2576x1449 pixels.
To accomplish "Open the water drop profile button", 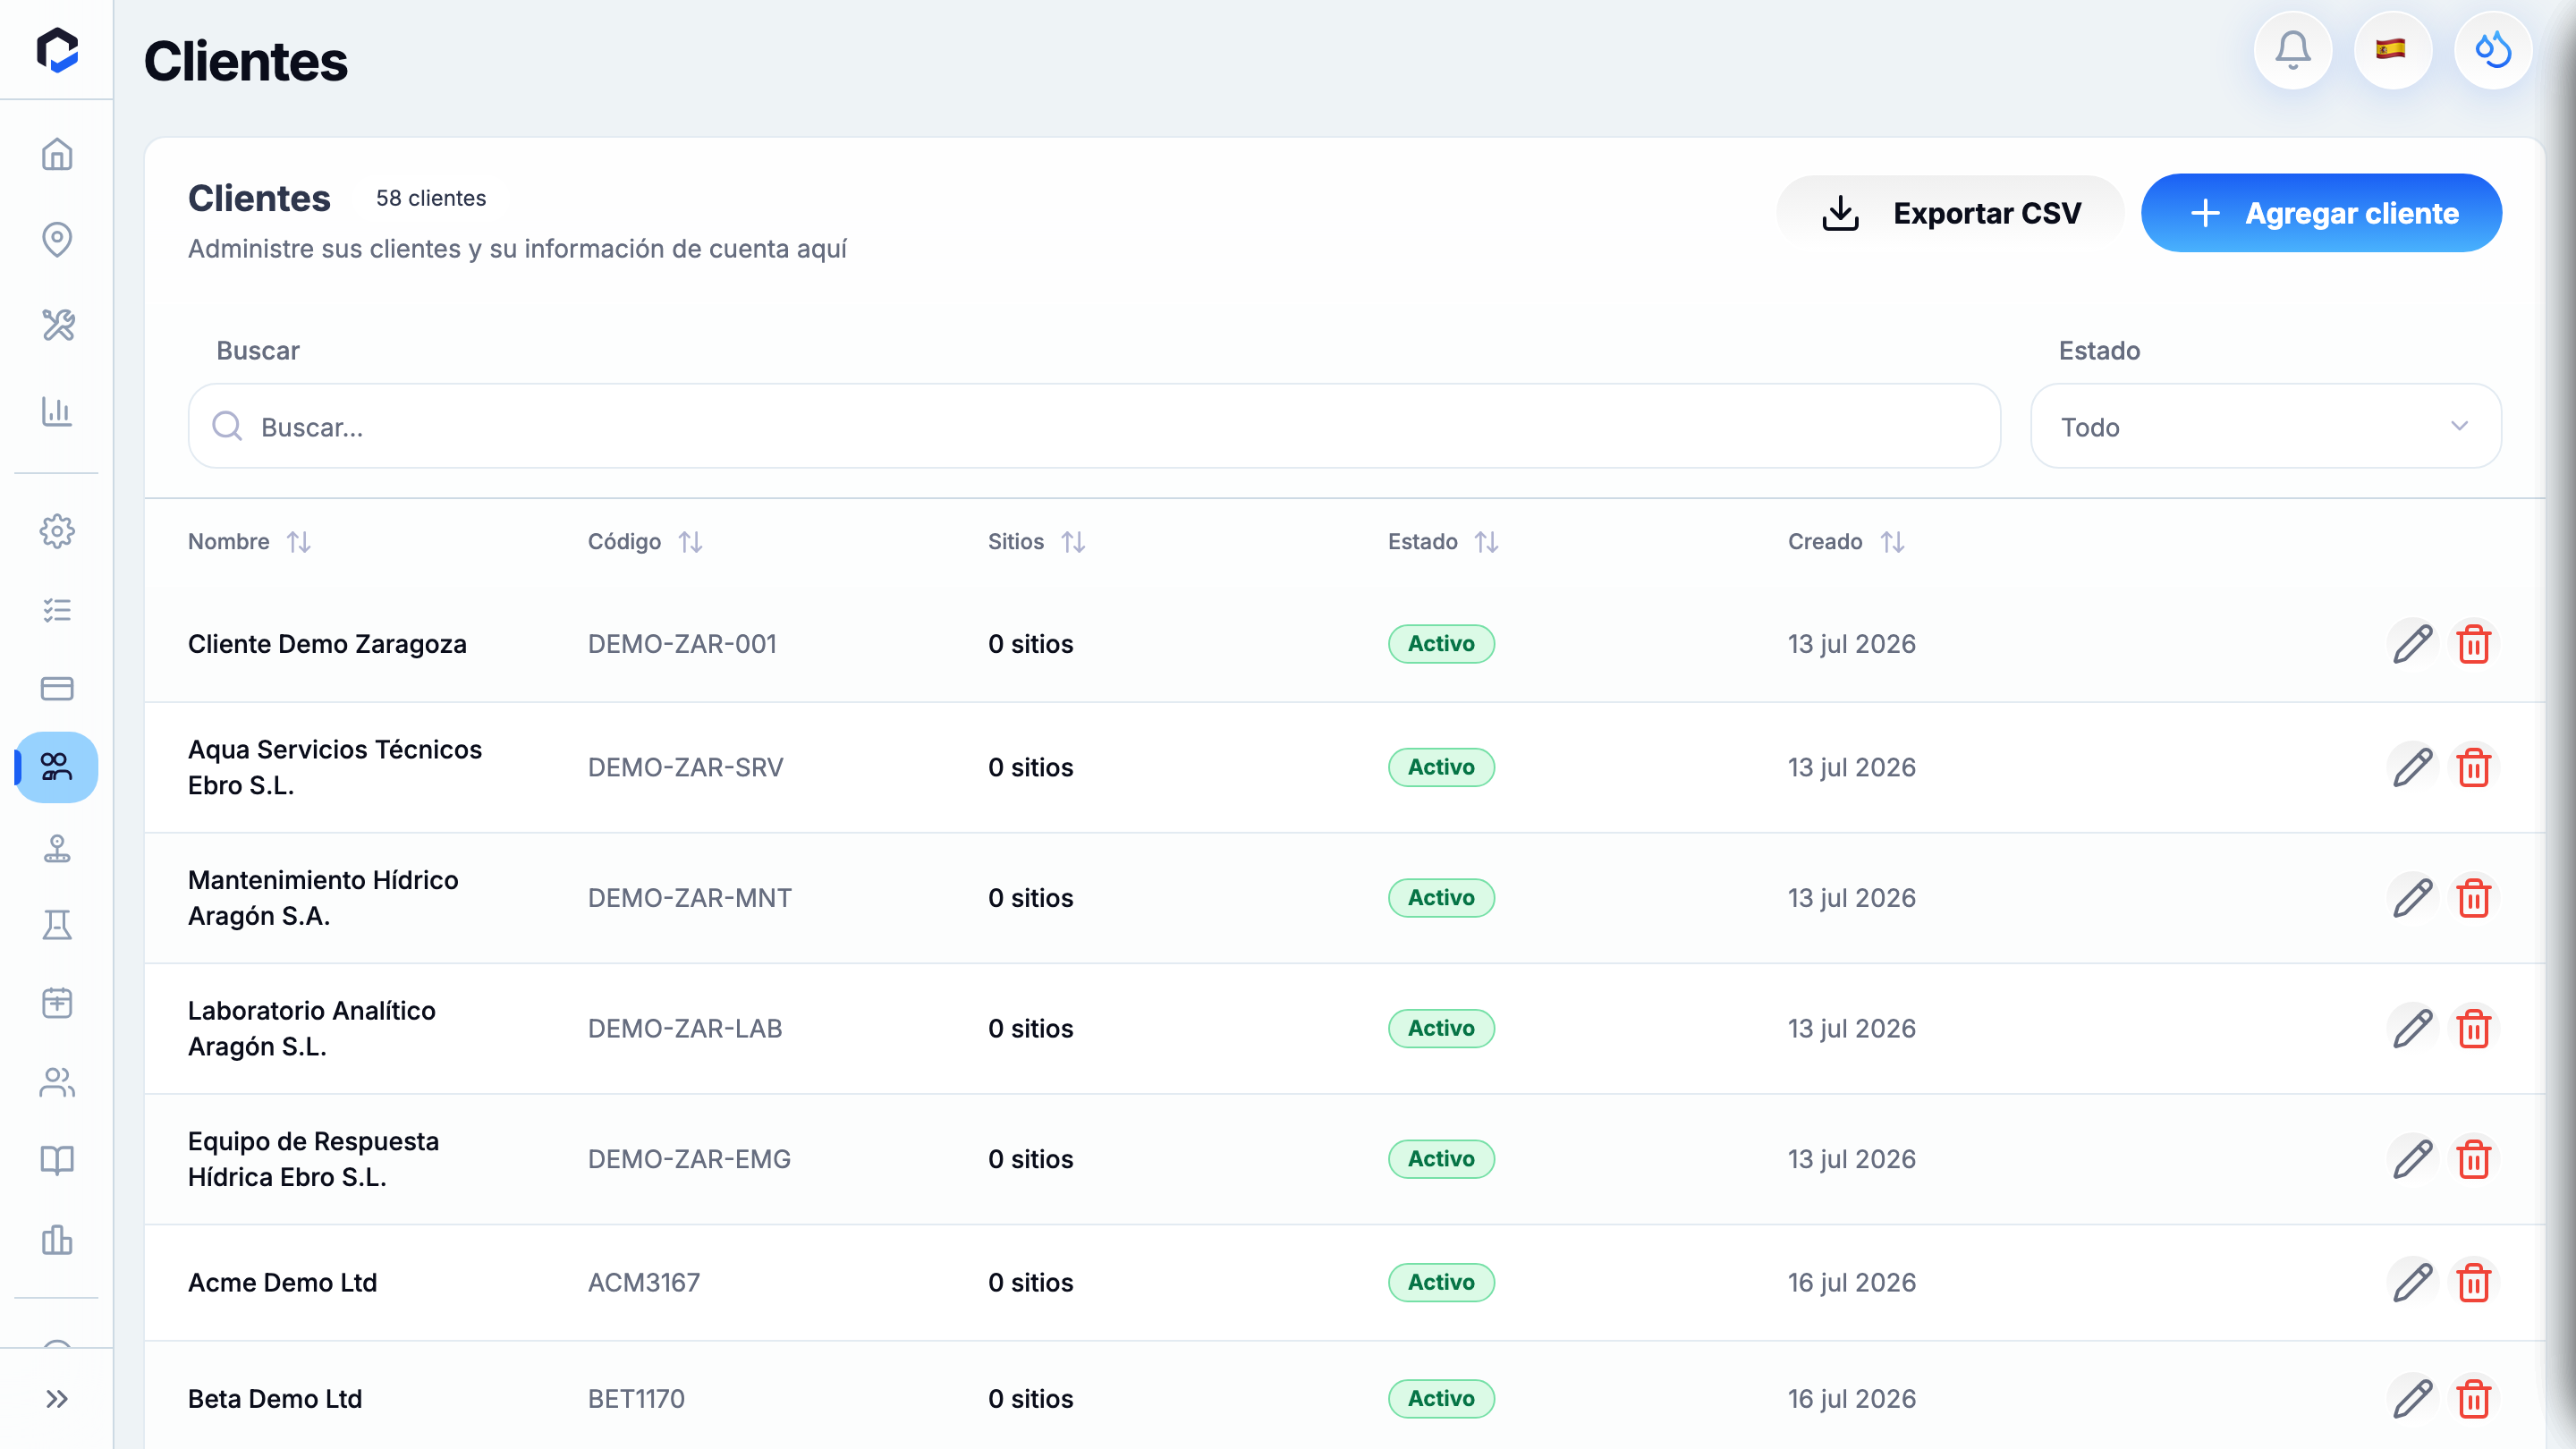I will pos(2492,49).
